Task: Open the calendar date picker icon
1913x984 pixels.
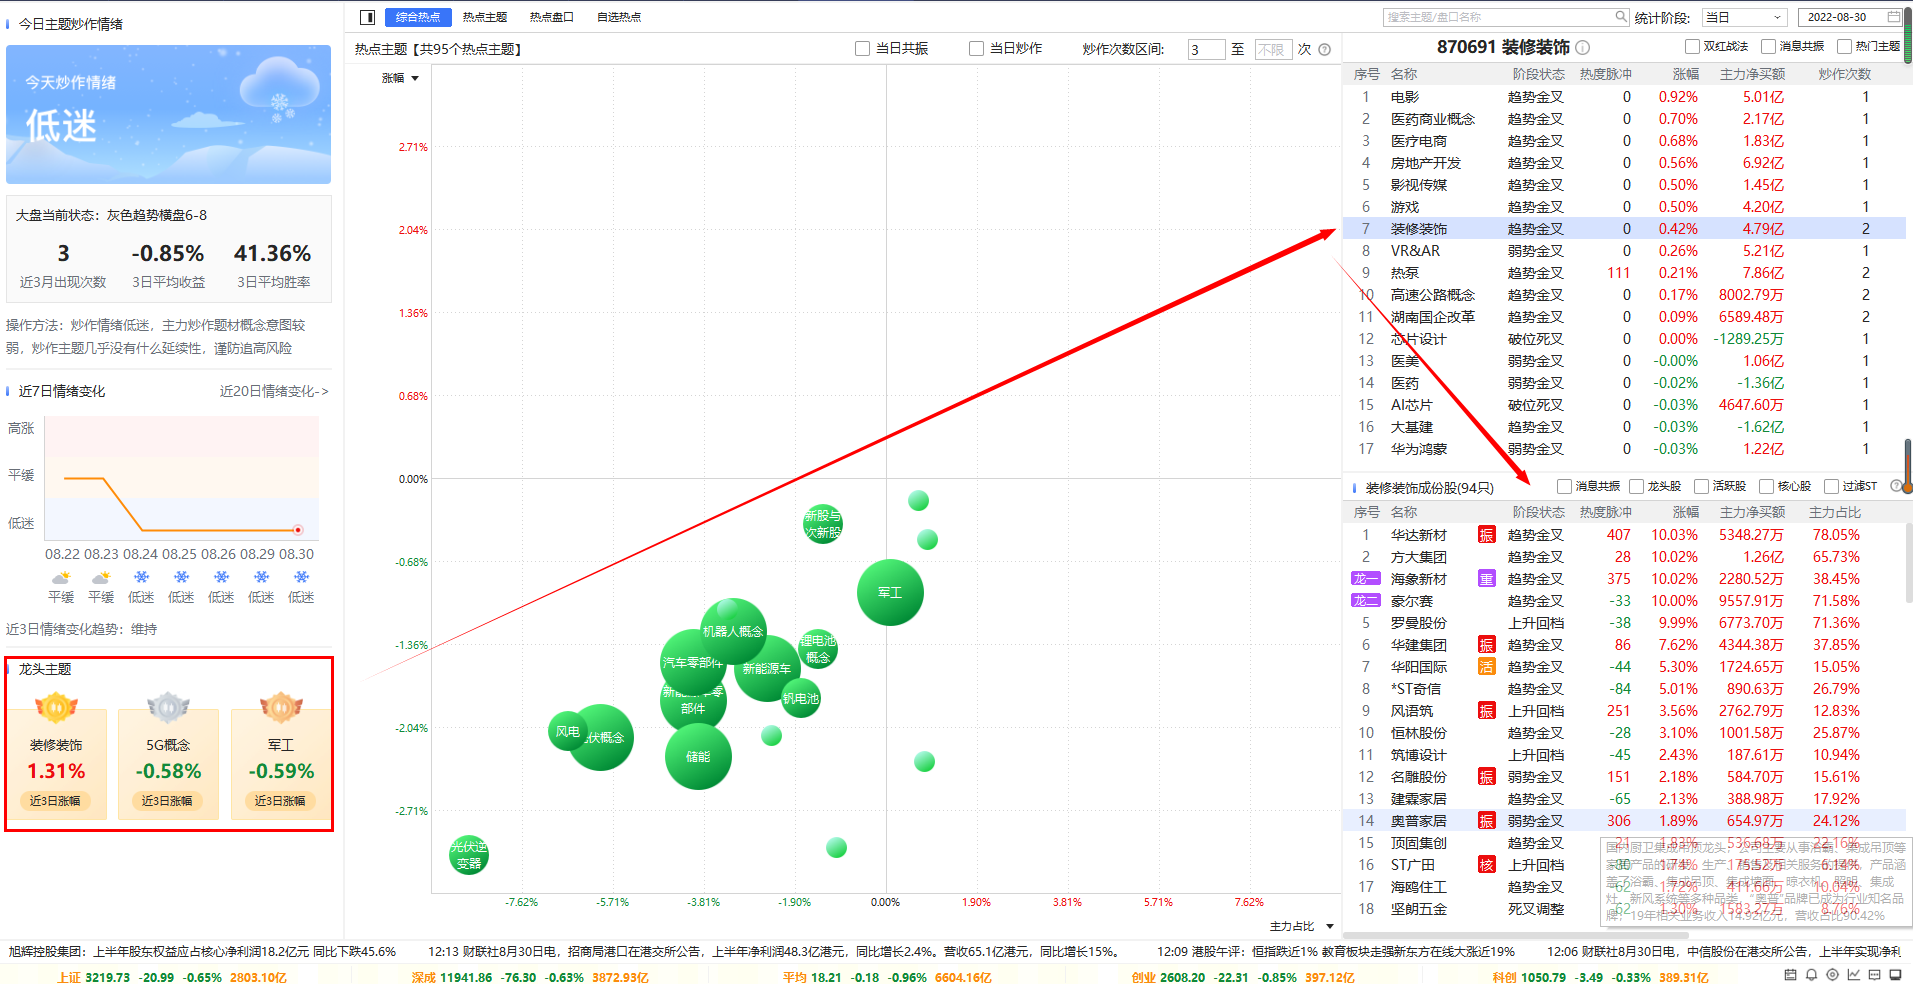Action: coord(1893,17)
